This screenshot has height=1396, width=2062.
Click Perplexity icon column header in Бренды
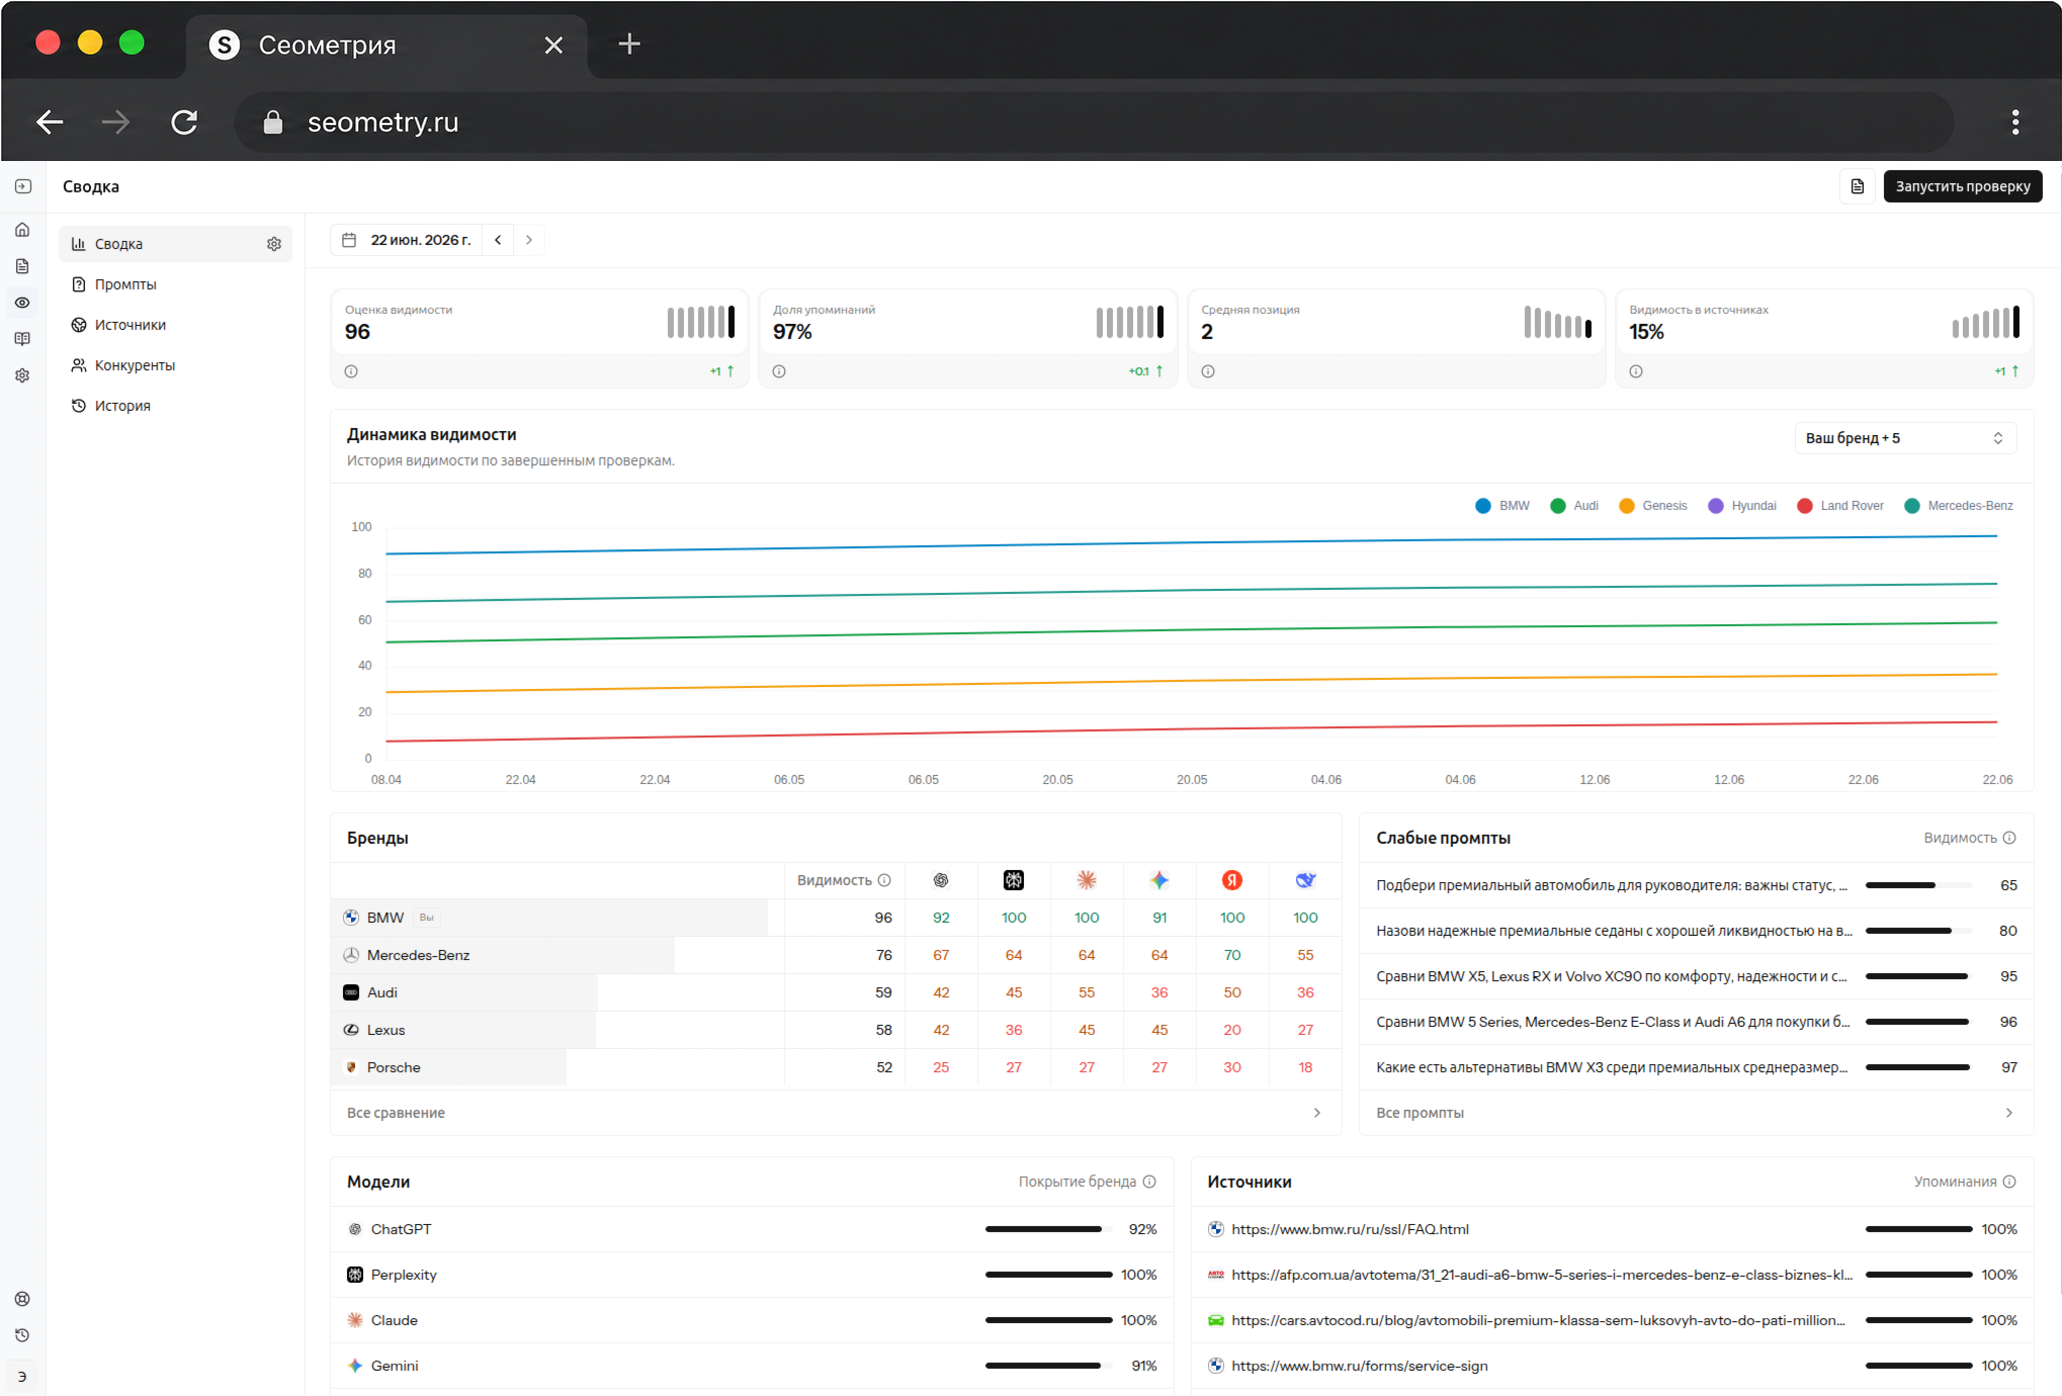1013,880
